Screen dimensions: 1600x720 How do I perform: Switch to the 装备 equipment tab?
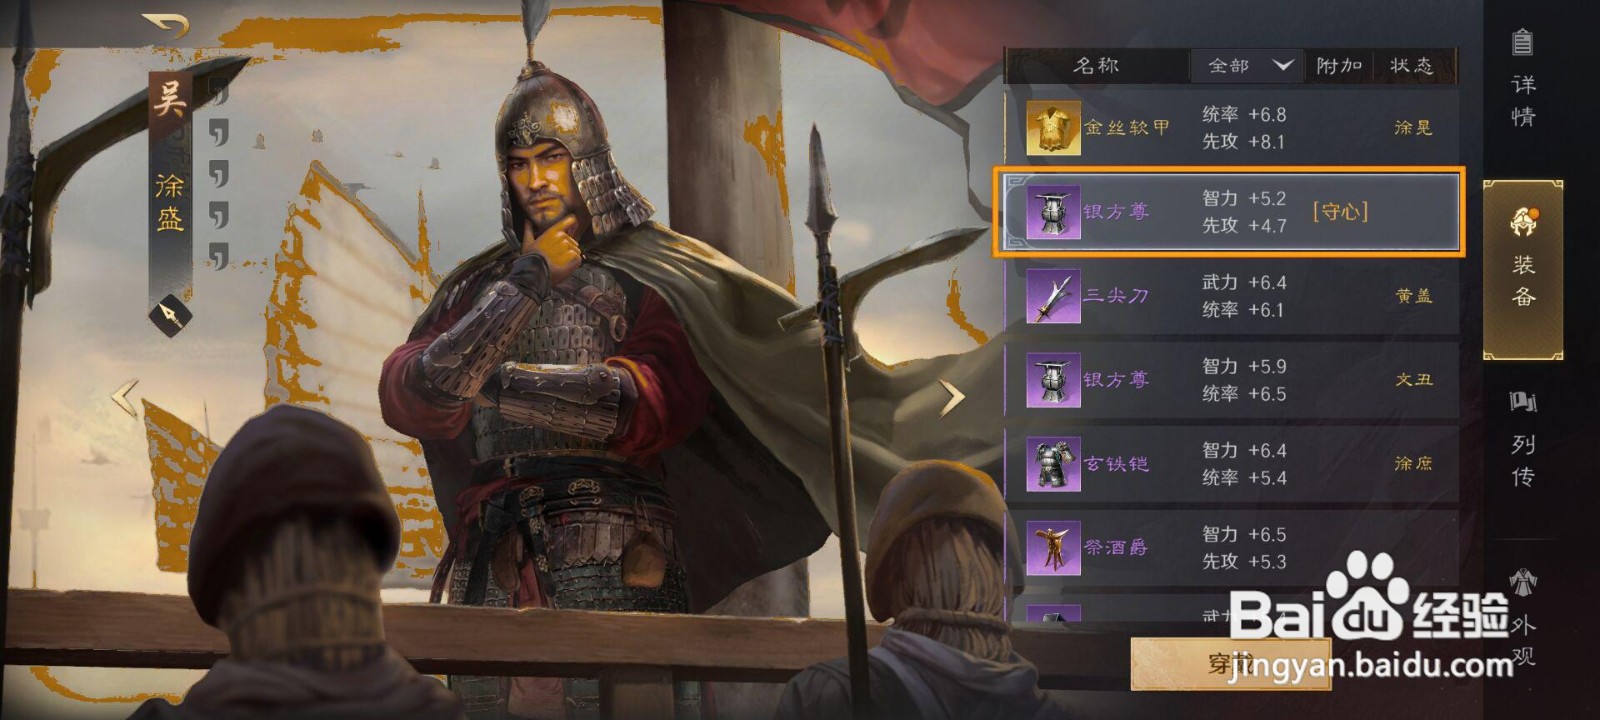tap(1523, 270)
